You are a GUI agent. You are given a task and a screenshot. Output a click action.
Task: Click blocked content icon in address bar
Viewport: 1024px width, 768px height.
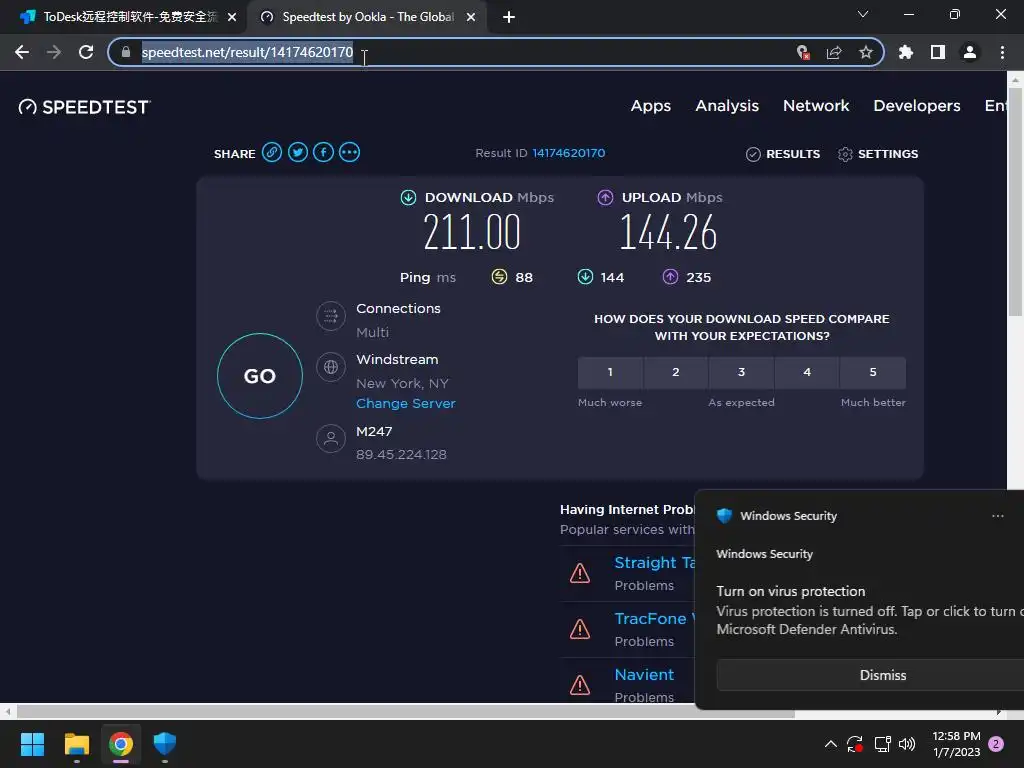(803, 52)
